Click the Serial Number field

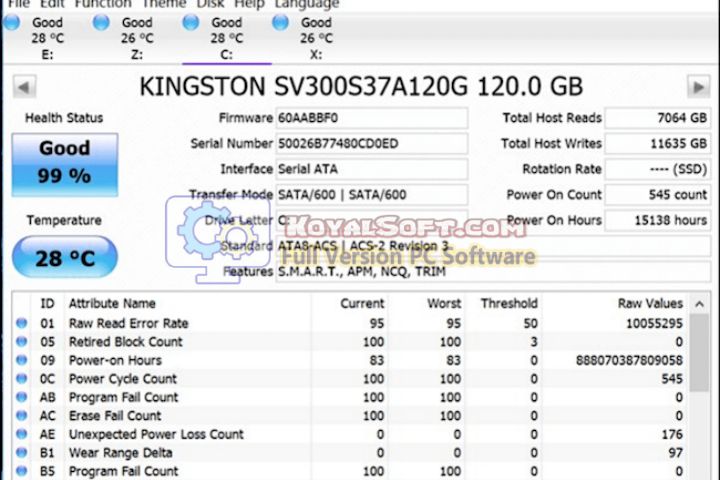point(371,144)
